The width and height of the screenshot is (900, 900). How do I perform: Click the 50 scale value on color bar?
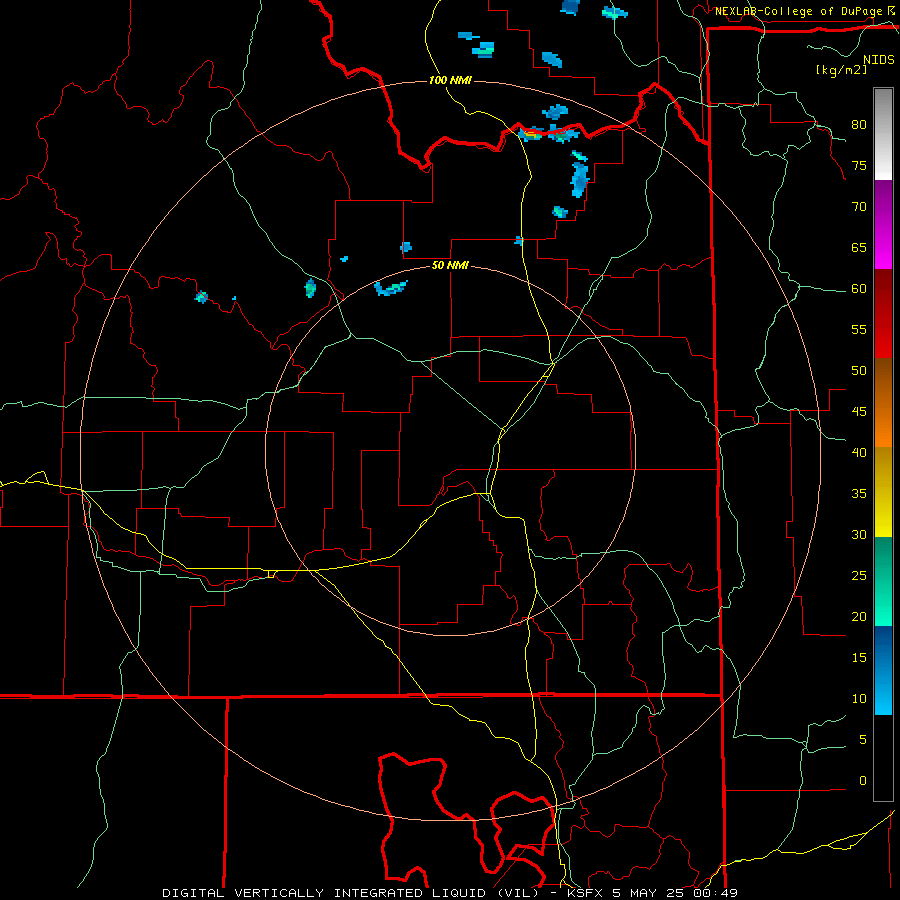(x=859, y=370)
